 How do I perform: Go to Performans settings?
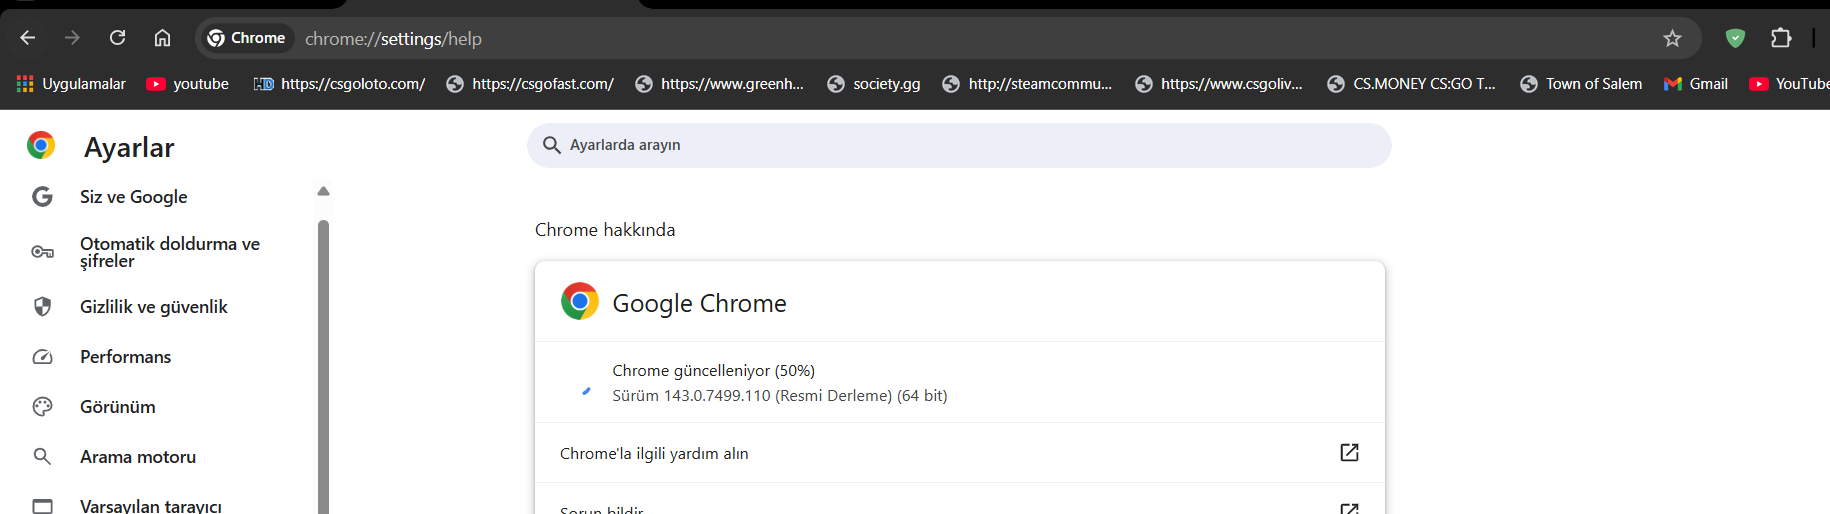126,357
